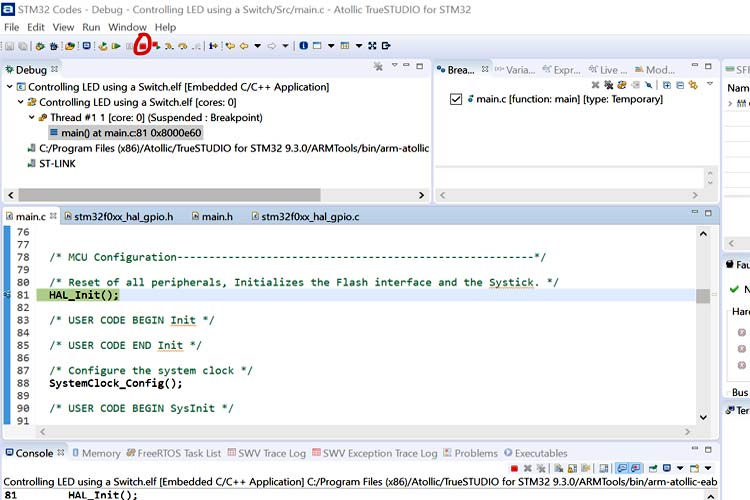Click the Step Into icon
750x500 pixels.
(x=169, y=46)
